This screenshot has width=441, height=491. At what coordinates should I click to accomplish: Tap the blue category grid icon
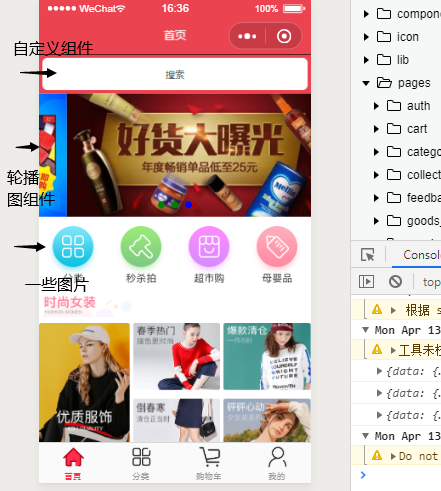coord(73,247)
